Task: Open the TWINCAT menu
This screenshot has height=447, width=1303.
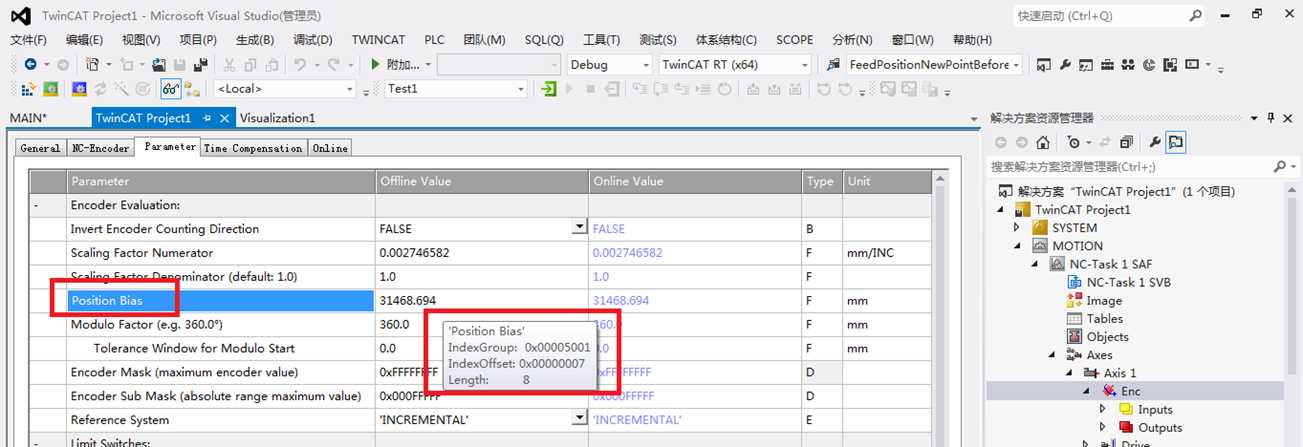Action: (x=378, y=40)
